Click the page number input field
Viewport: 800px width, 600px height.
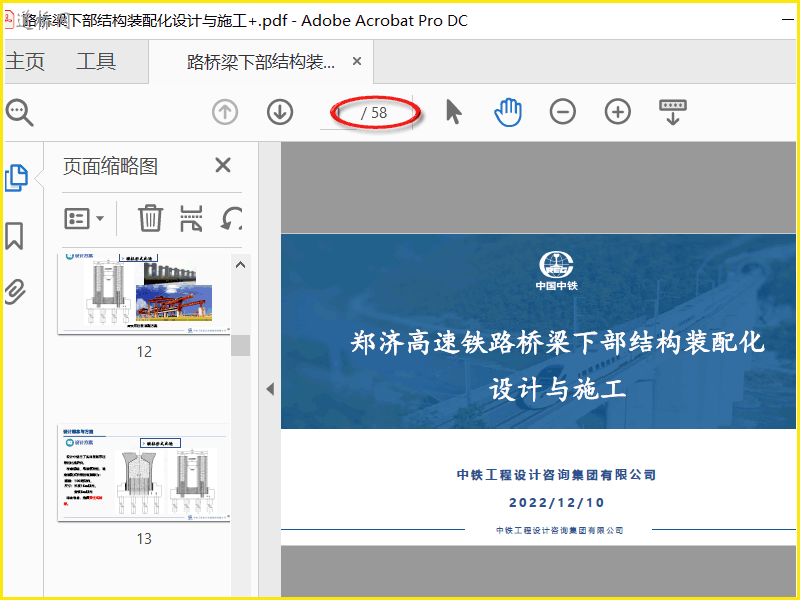coord(338,113)
